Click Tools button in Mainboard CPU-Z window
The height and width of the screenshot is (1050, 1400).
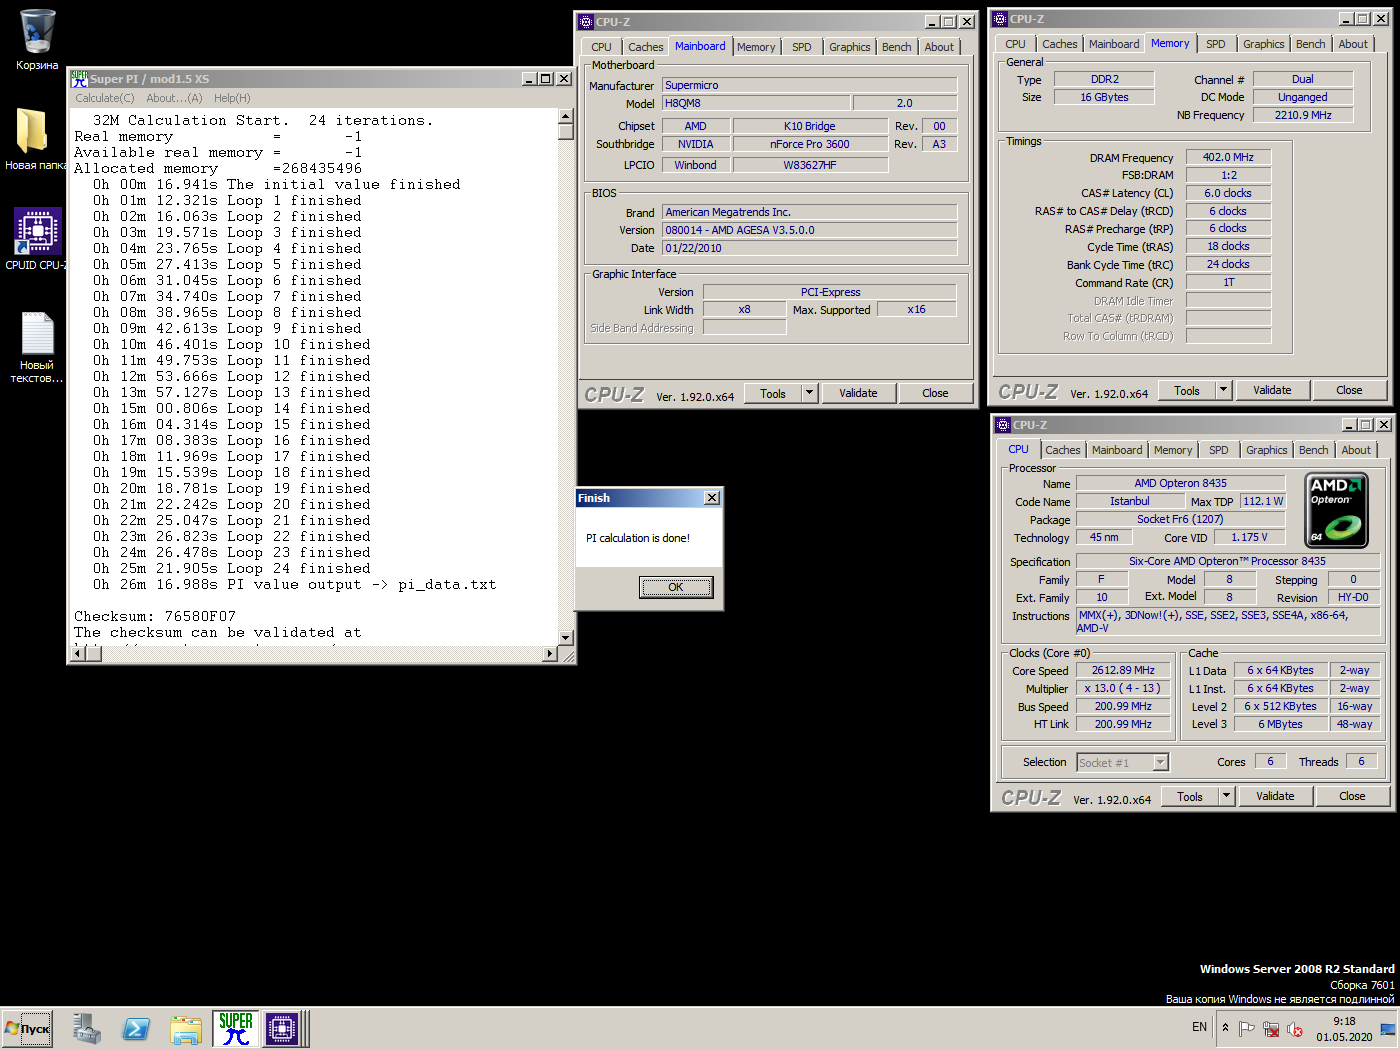pyautogui.click(x=773, y=393)
